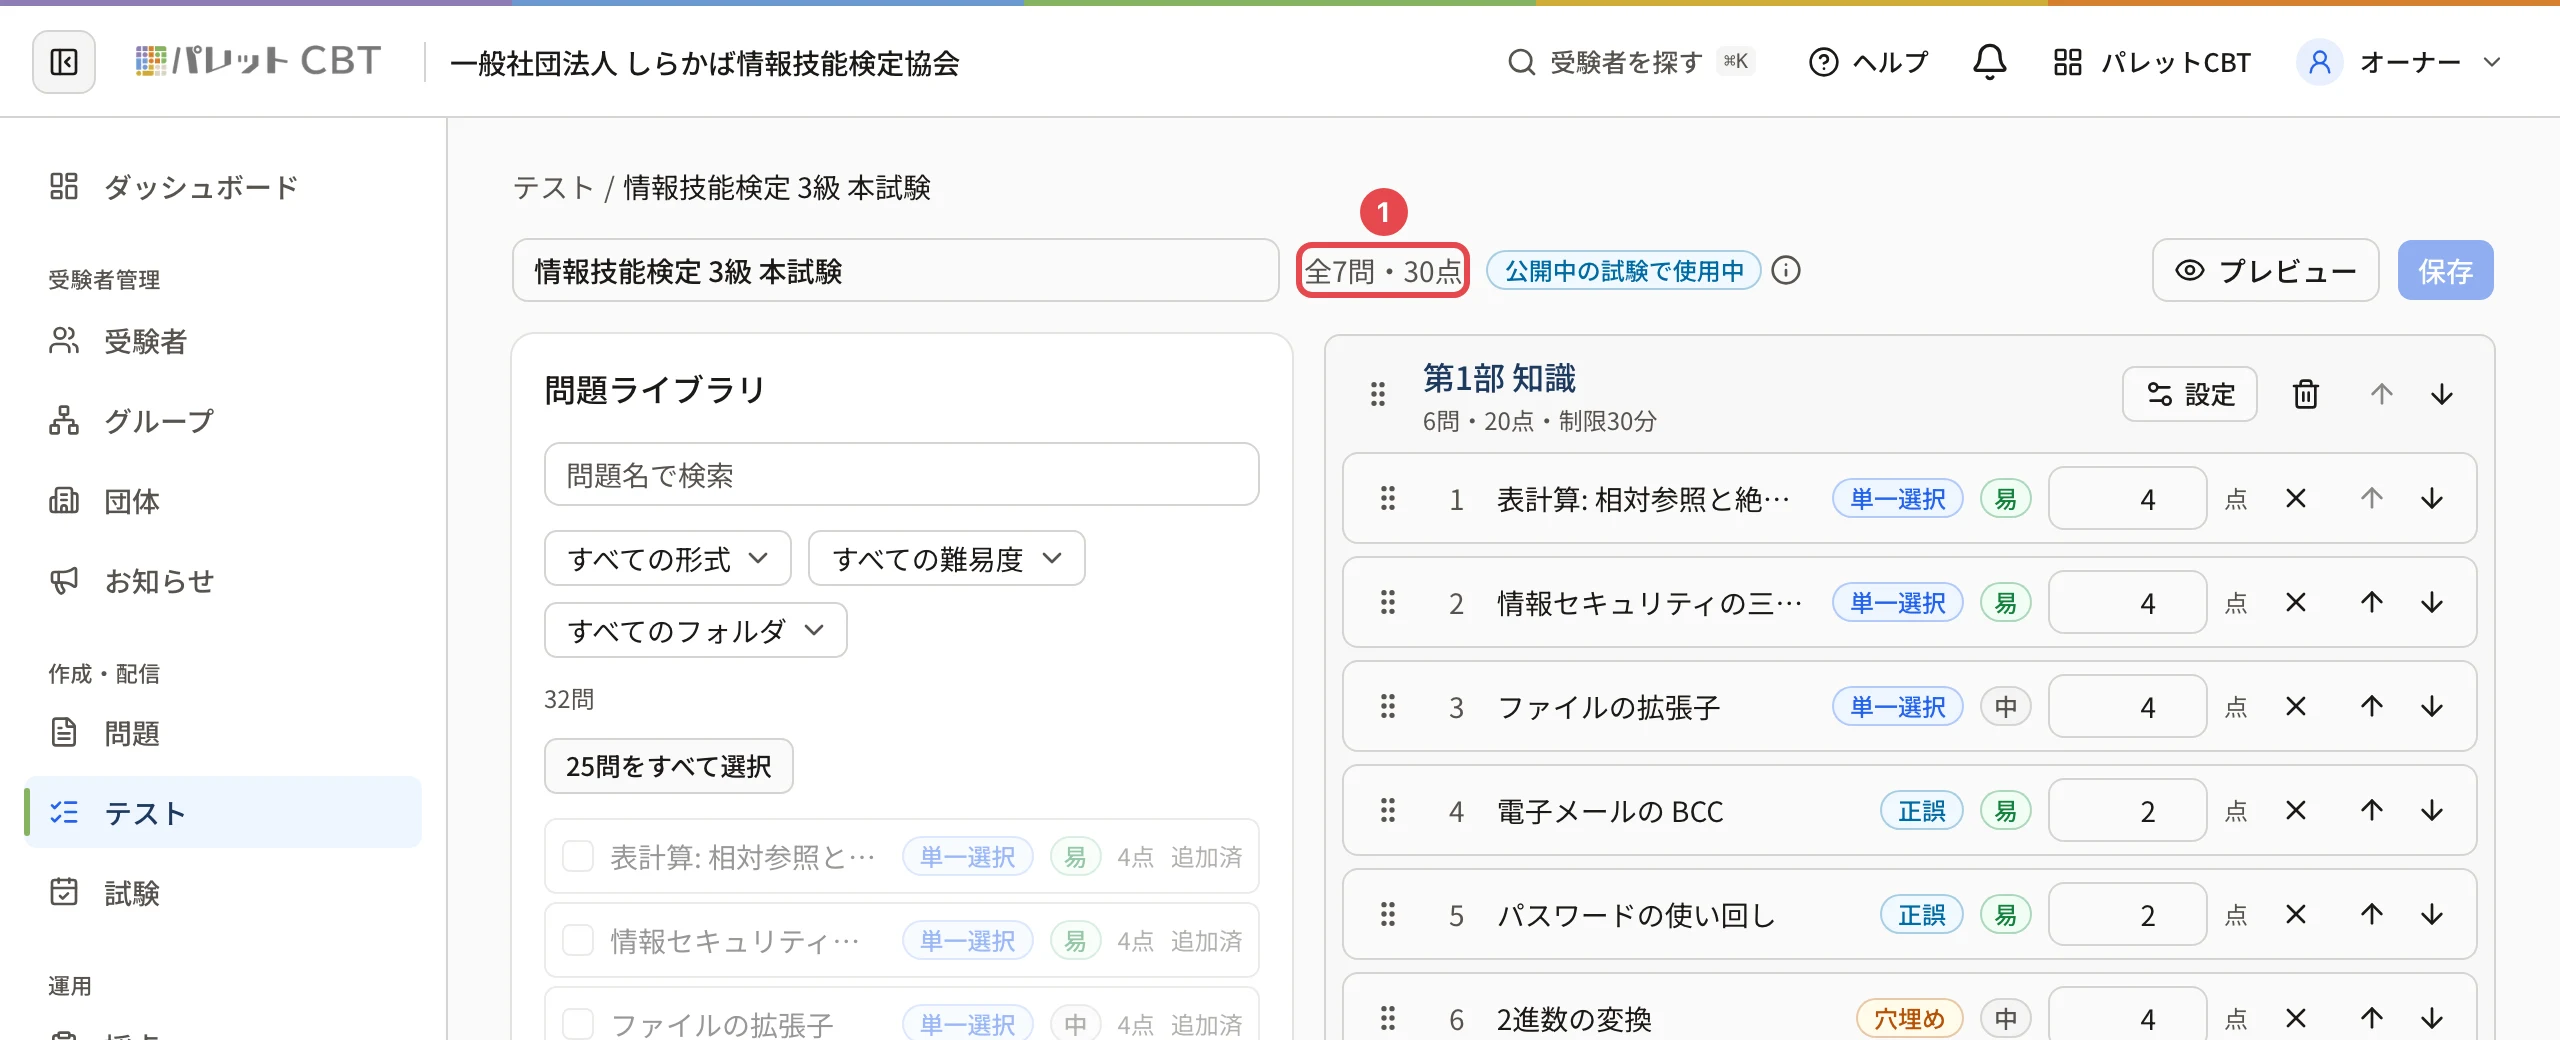Move パスワードの使い回し question up
This screenshot has width=2560, height=1040.
tap(2372, 914)
